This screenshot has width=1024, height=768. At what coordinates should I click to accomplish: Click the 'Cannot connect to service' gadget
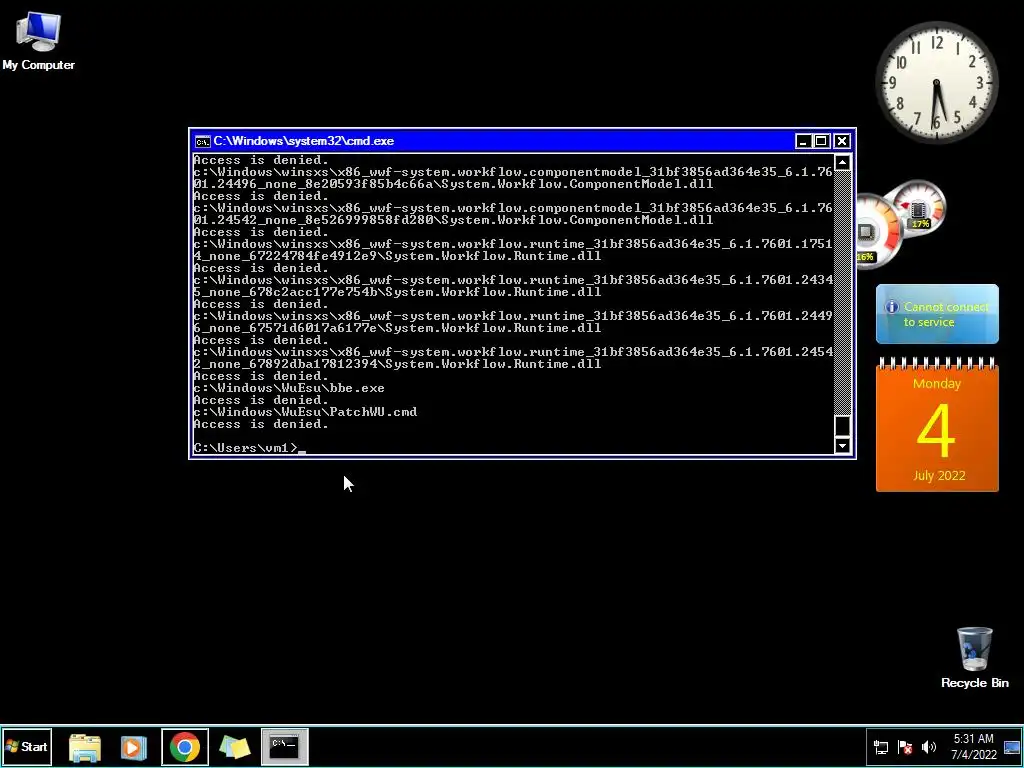click(x=937, y=314)
